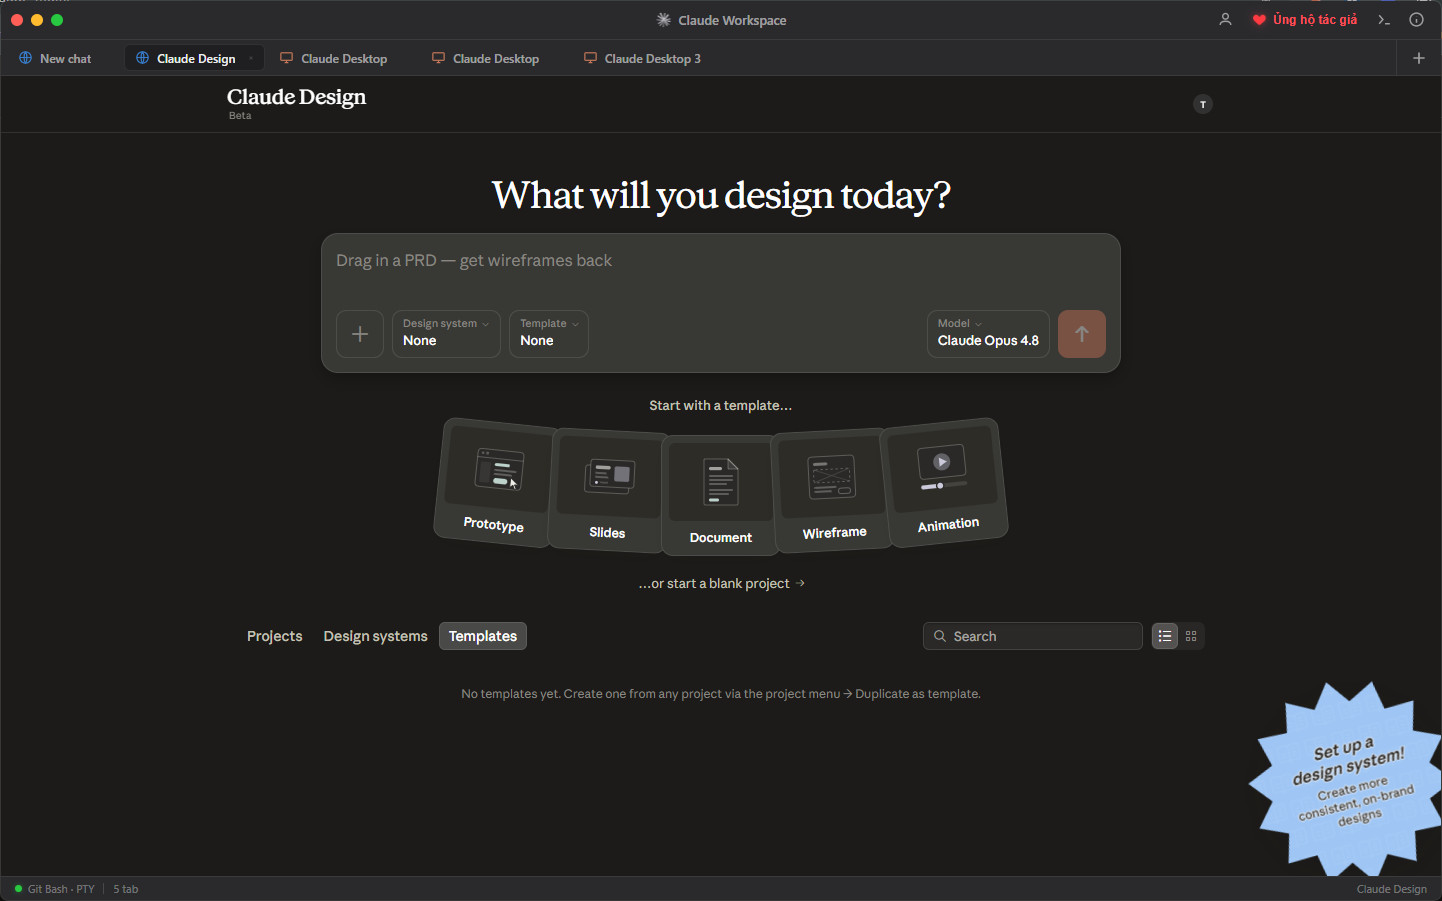The width and height of the screenshot is (1442, 901).
Task: Click the heart Ủng hộ tác giả link
Action: tap(1305, 20)
